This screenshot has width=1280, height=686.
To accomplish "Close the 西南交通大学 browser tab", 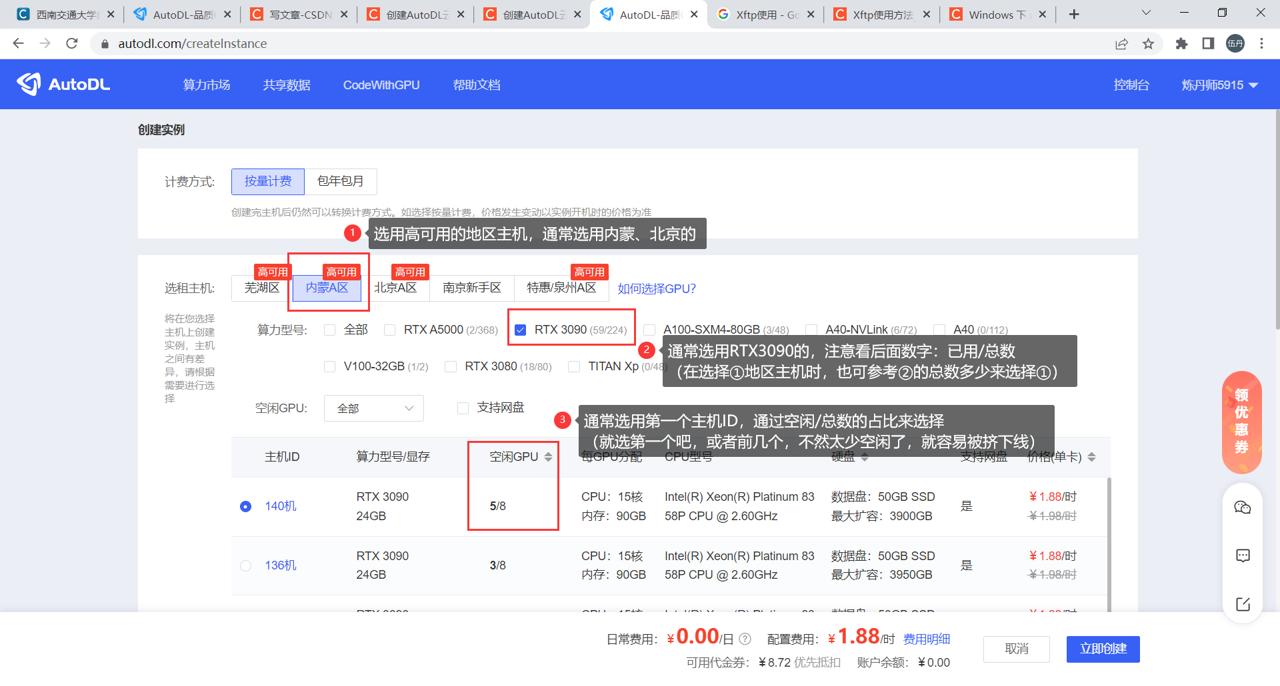I will point(110,15).
